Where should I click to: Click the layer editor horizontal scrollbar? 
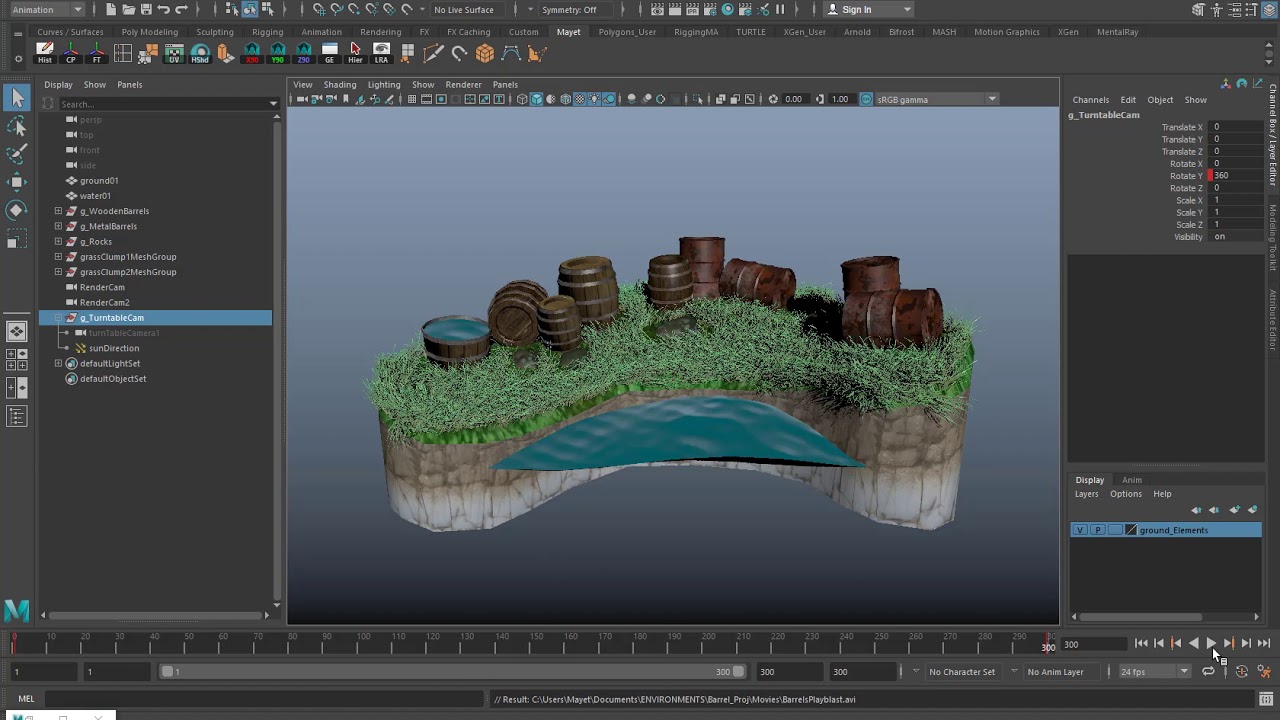click(1139, 617)
